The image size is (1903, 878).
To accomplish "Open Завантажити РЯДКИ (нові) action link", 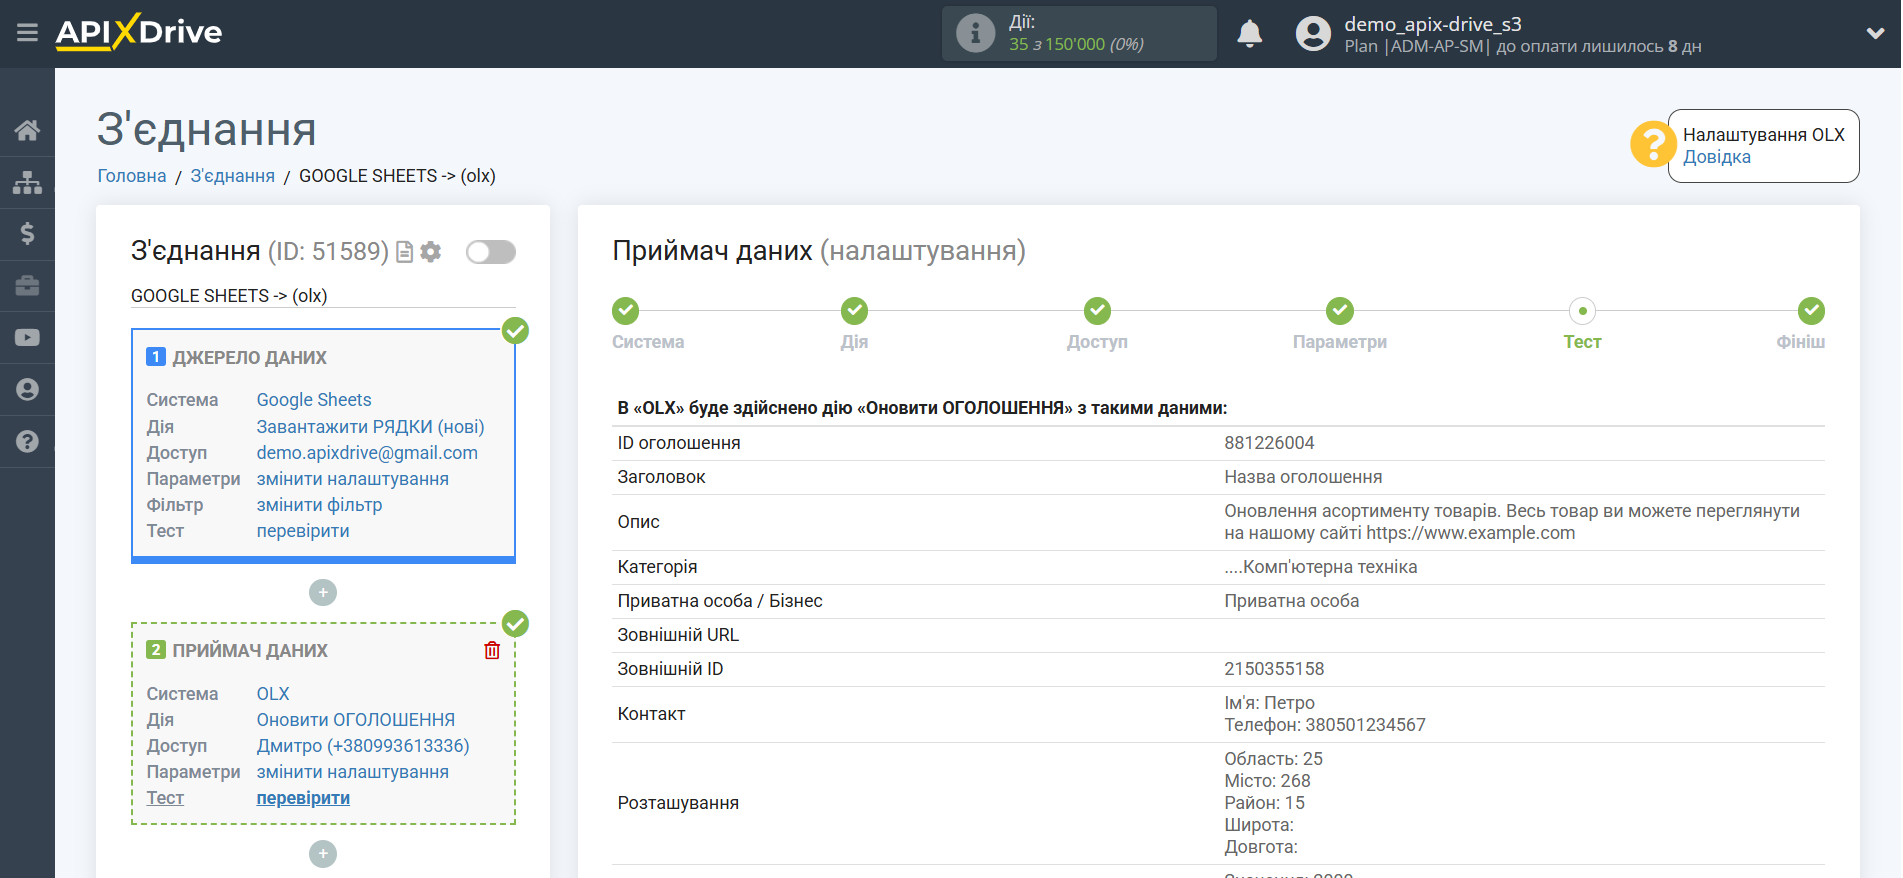I will pyautogui.click(x=370, y=427).
